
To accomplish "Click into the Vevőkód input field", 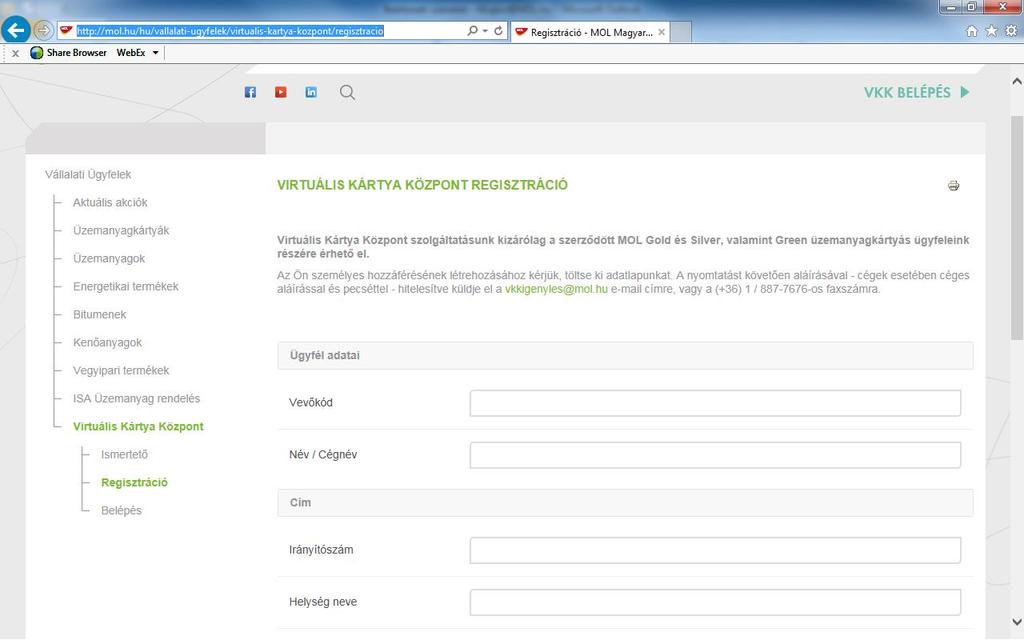I will coord(715,403).
